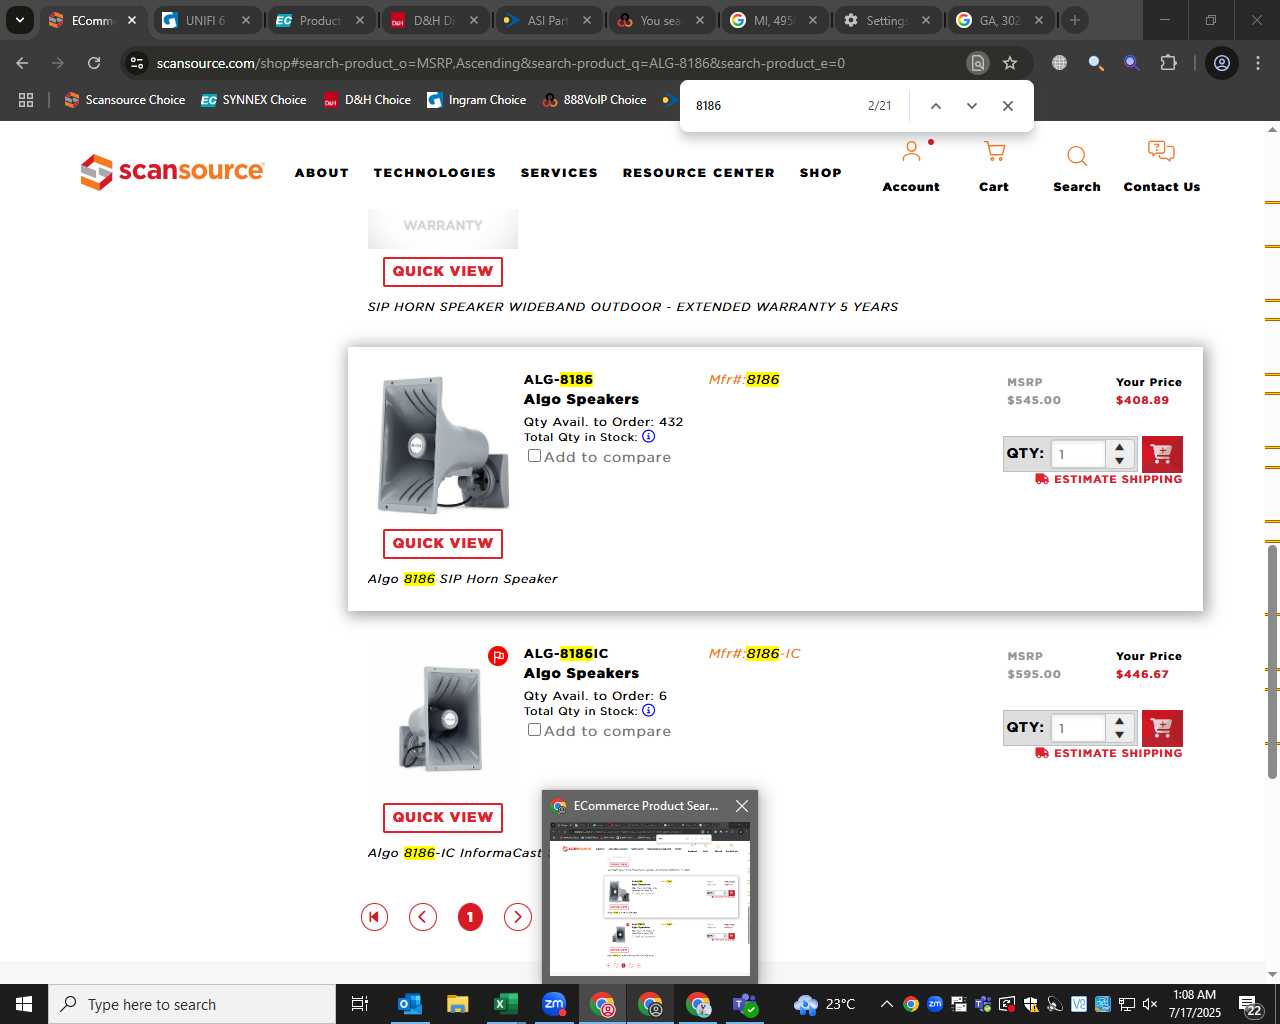The image size is (1280, 1024).
Task: Open TECHNOLOGIES navigation menu
Action: pyautogui.click(x=434, y=173)
